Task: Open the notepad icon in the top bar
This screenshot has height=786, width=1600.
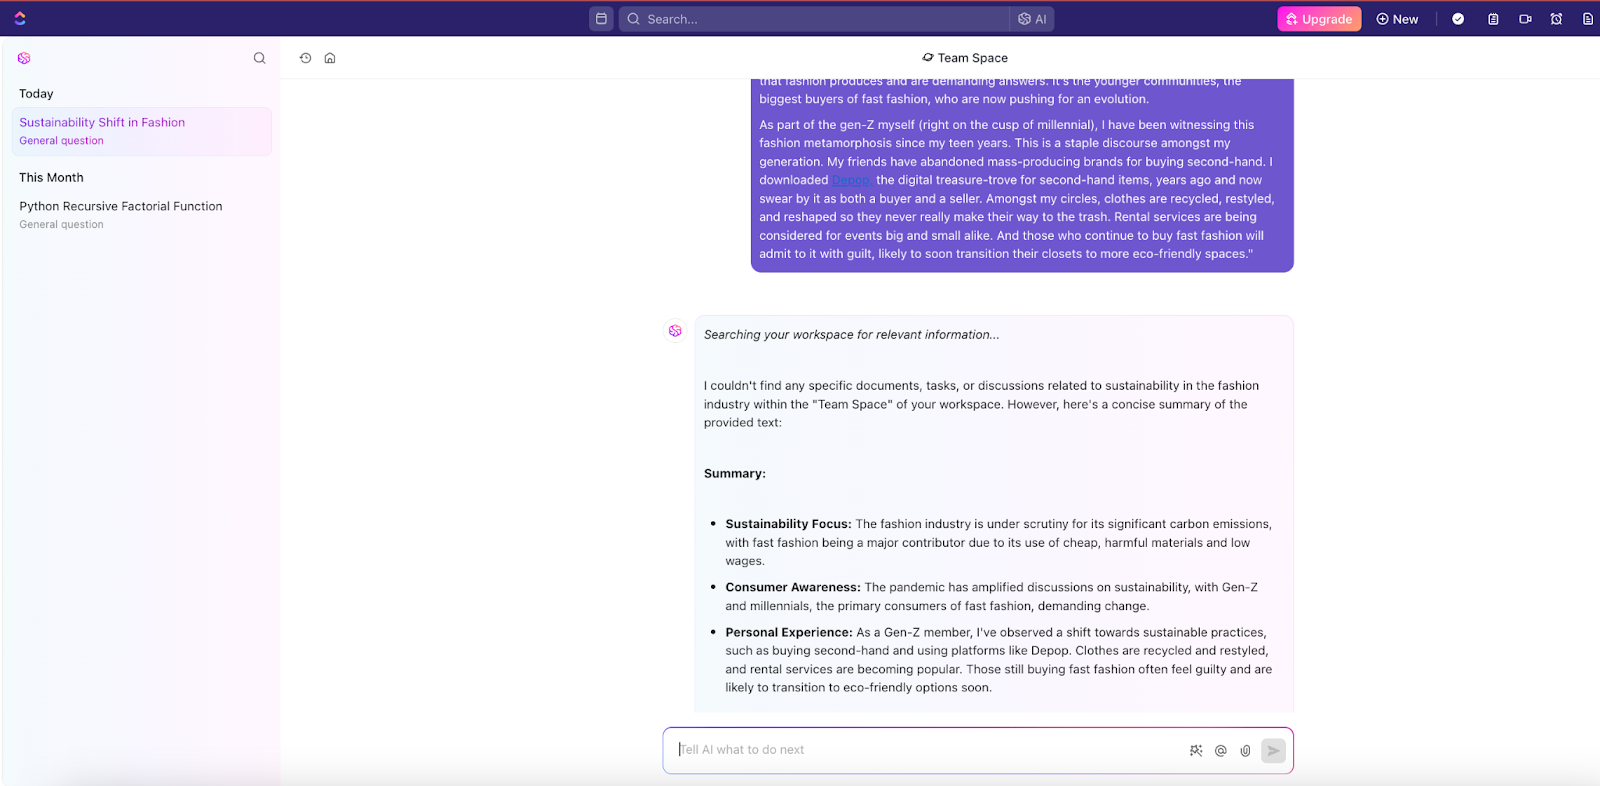Action: tap(1493, 19)
